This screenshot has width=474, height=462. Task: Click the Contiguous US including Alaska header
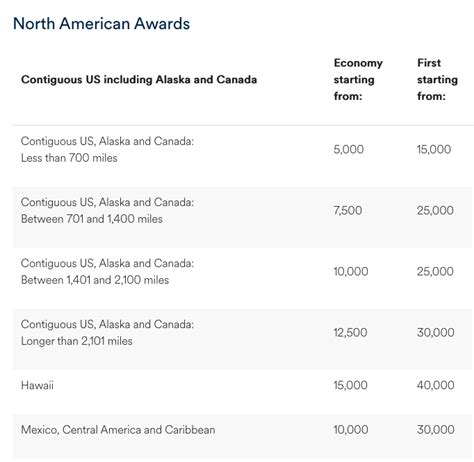click(x=139, y=79)
